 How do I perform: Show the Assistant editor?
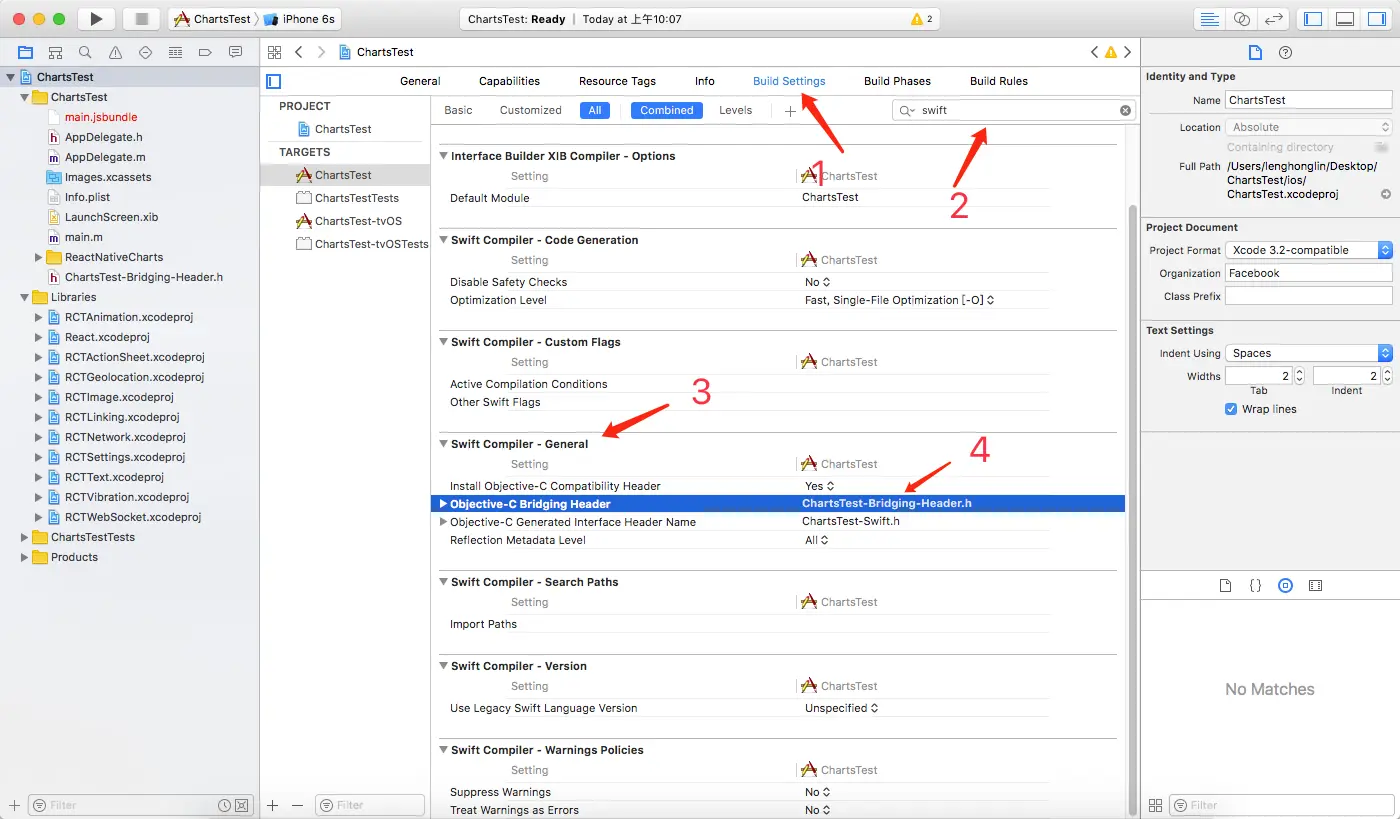click(x=1242, y=19)
